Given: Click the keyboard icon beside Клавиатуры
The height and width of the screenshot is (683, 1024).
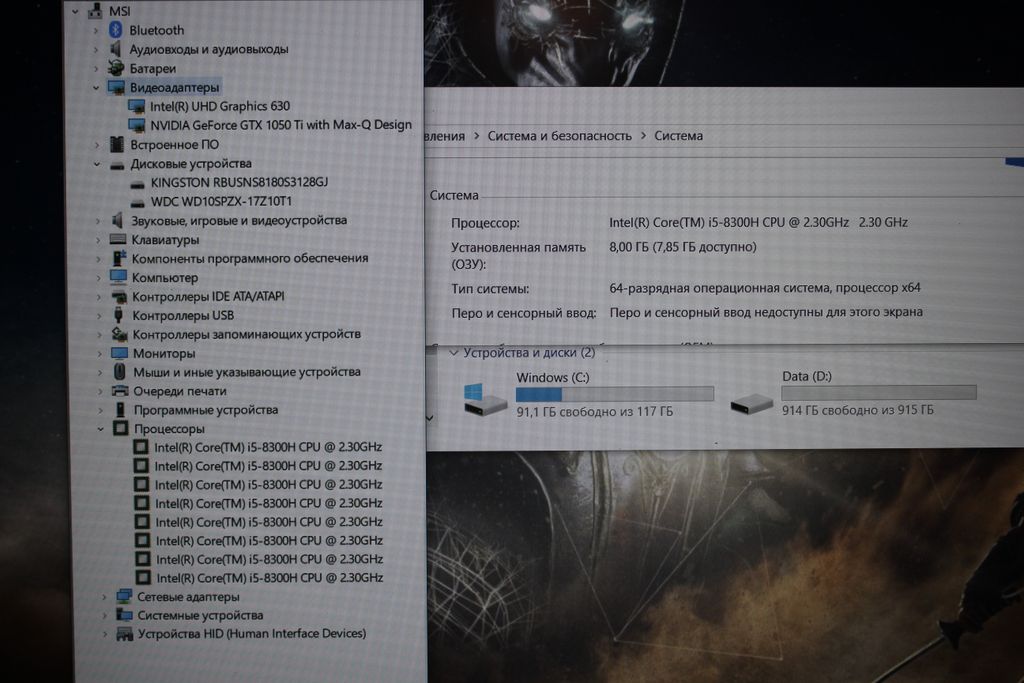Looking at the screenshot, I should click(x=118, y=240).
